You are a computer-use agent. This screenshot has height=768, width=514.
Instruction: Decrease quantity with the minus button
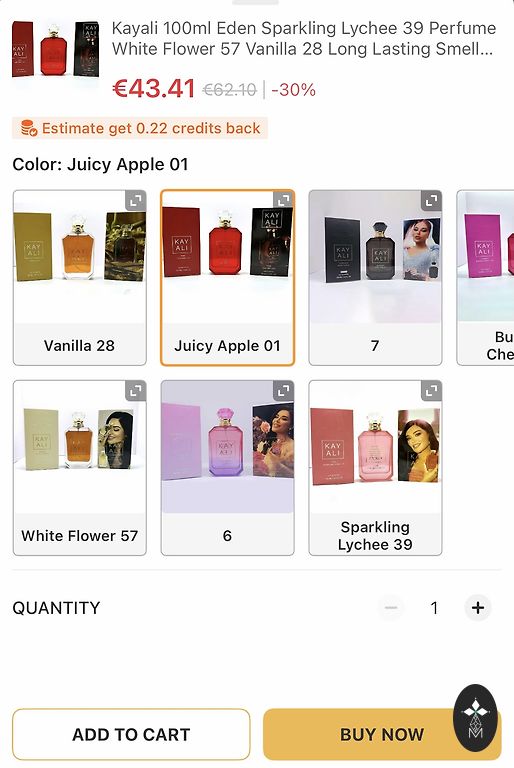391,608
